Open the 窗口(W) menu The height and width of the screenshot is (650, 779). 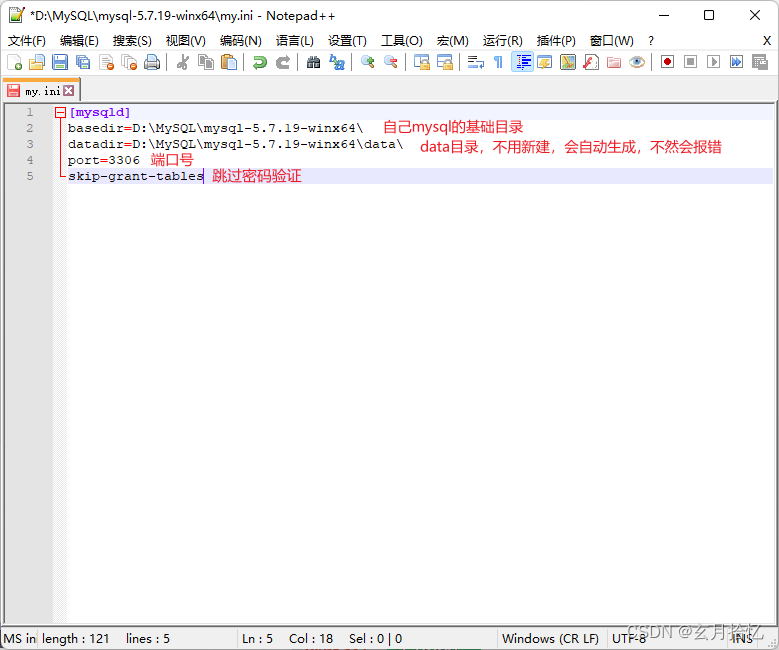click(612, 41)
